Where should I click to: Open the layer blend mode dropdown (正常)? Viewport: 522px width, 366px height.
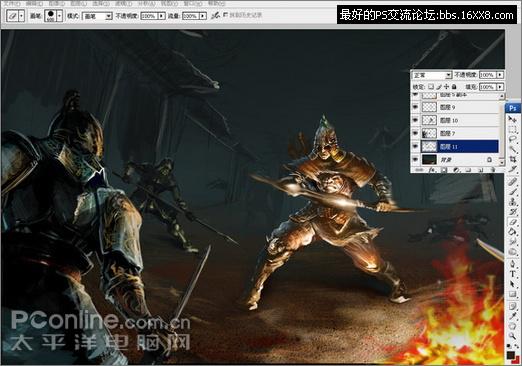(x=432, y=75)
